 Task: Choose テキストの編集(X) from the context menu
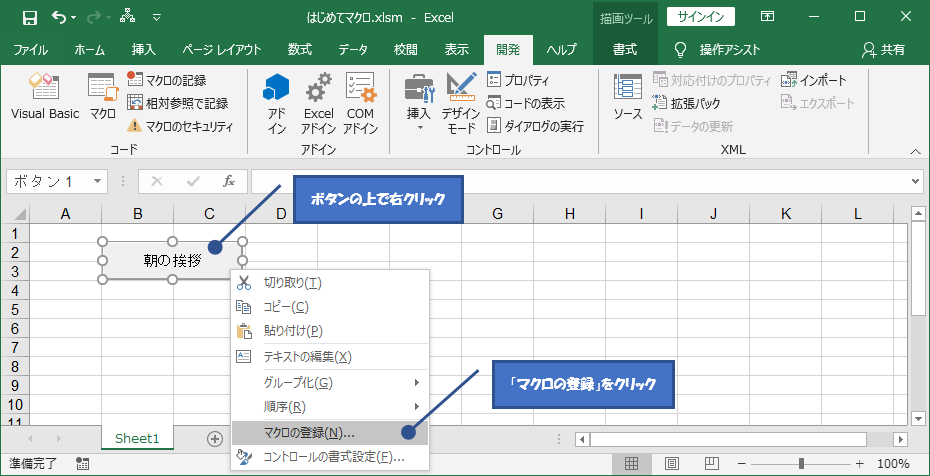[x=329, y=357]
